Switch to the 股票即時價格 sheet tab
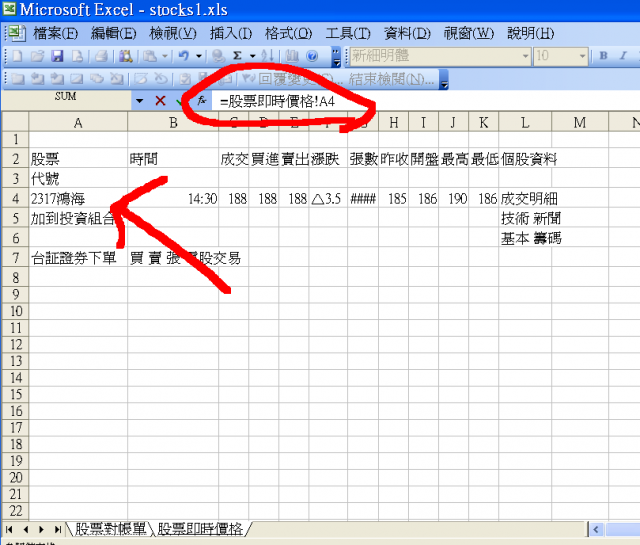This screenshot has height=545, width=640. click(x=200, y=529)
